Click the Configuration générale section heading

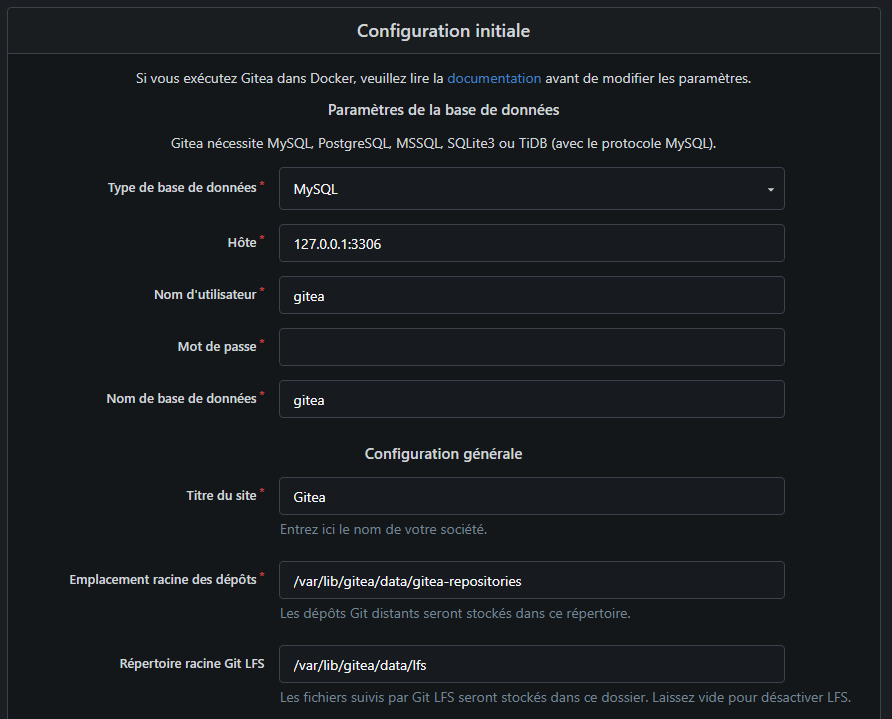click(x=443, y=454)
